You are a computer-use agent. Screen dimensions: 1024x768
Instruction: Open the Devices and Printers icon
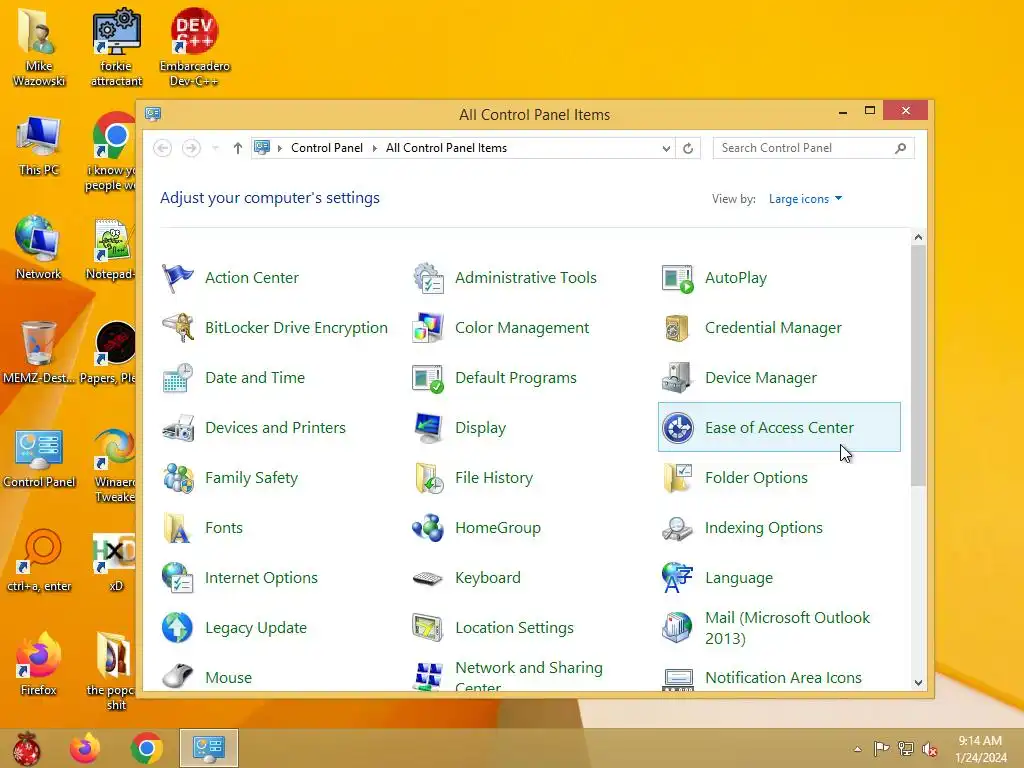[178, 428]
